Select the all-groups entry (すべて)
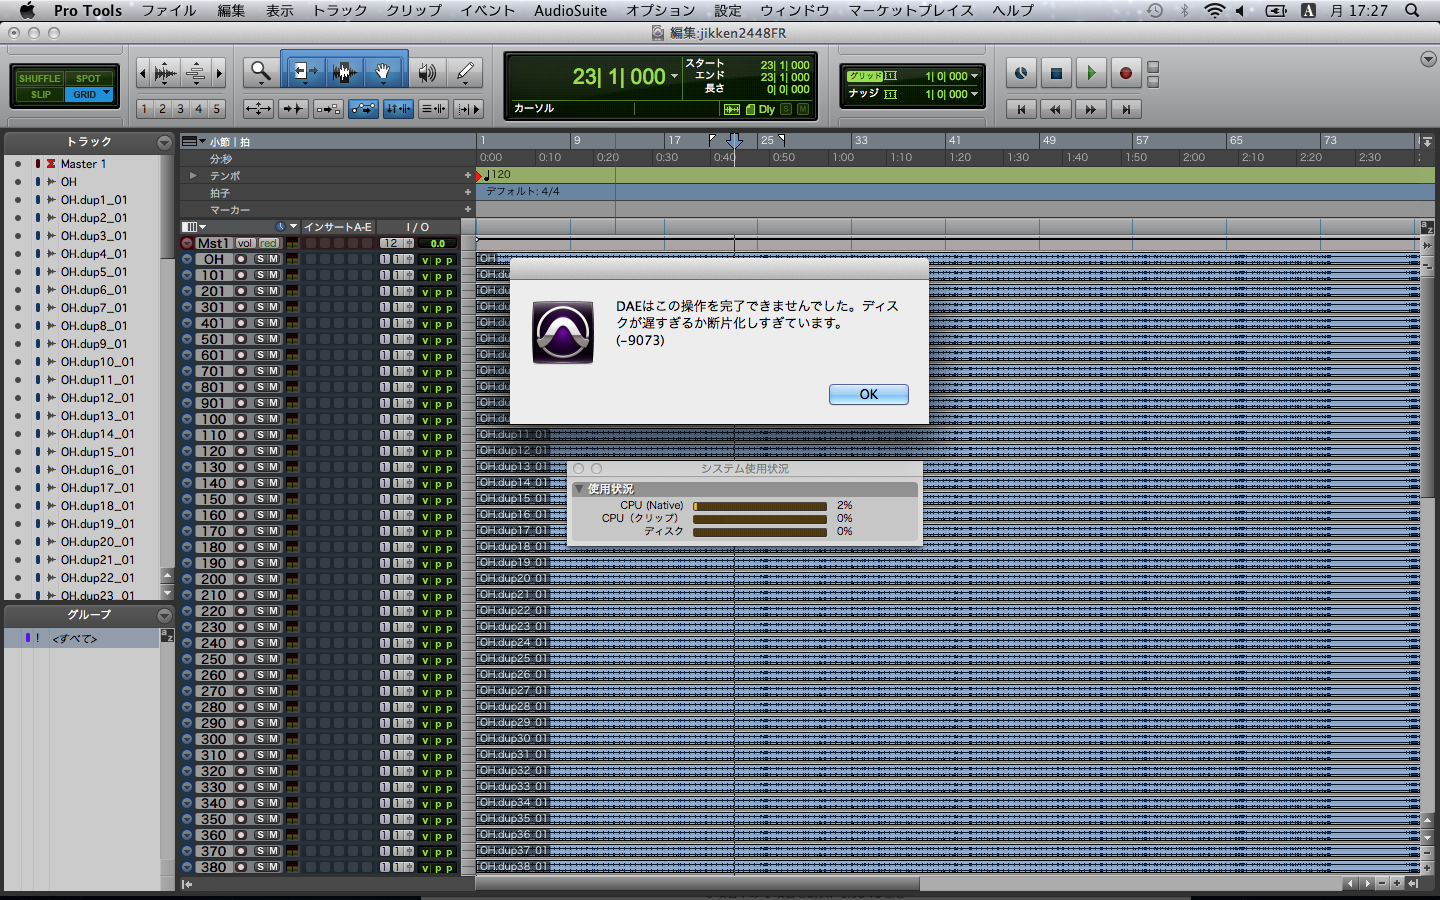The width and height of the screenshot is (1440, 900). (x=75, y=638)
